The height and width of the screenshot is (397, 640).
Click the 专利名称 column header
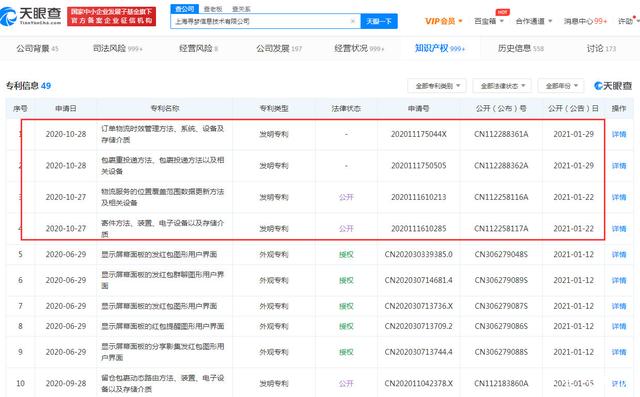164,109
